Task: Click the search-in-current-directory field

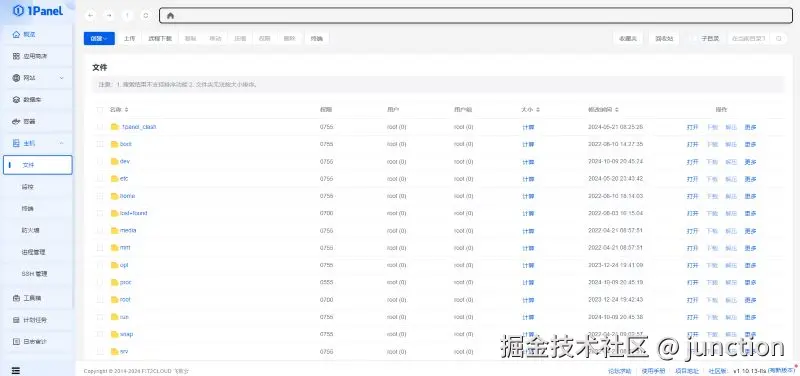Action: 750,38
